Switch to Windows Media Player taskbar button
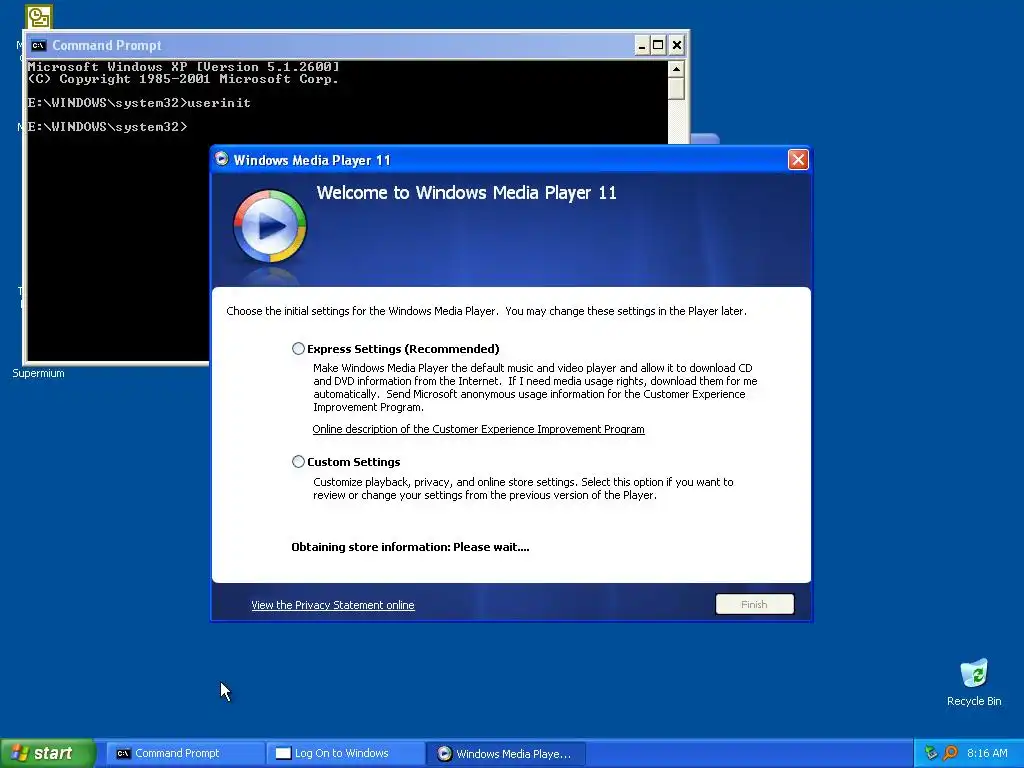The image size is (1024, 768). click(505, 753)
